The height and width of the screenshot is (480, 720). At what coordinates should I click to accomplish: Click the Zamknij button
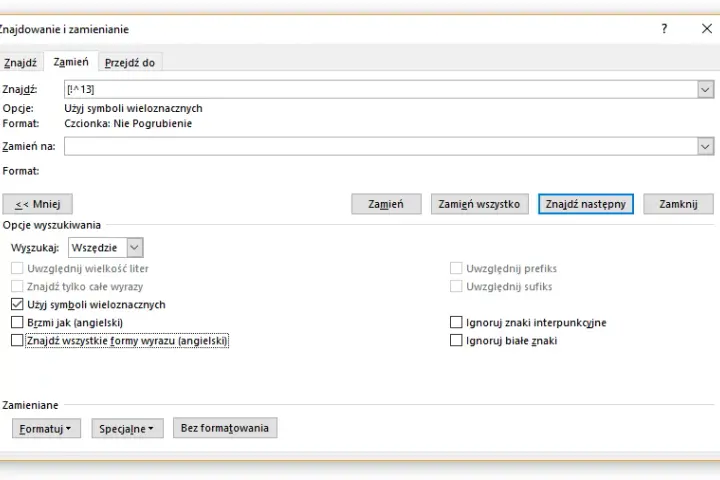678,204
